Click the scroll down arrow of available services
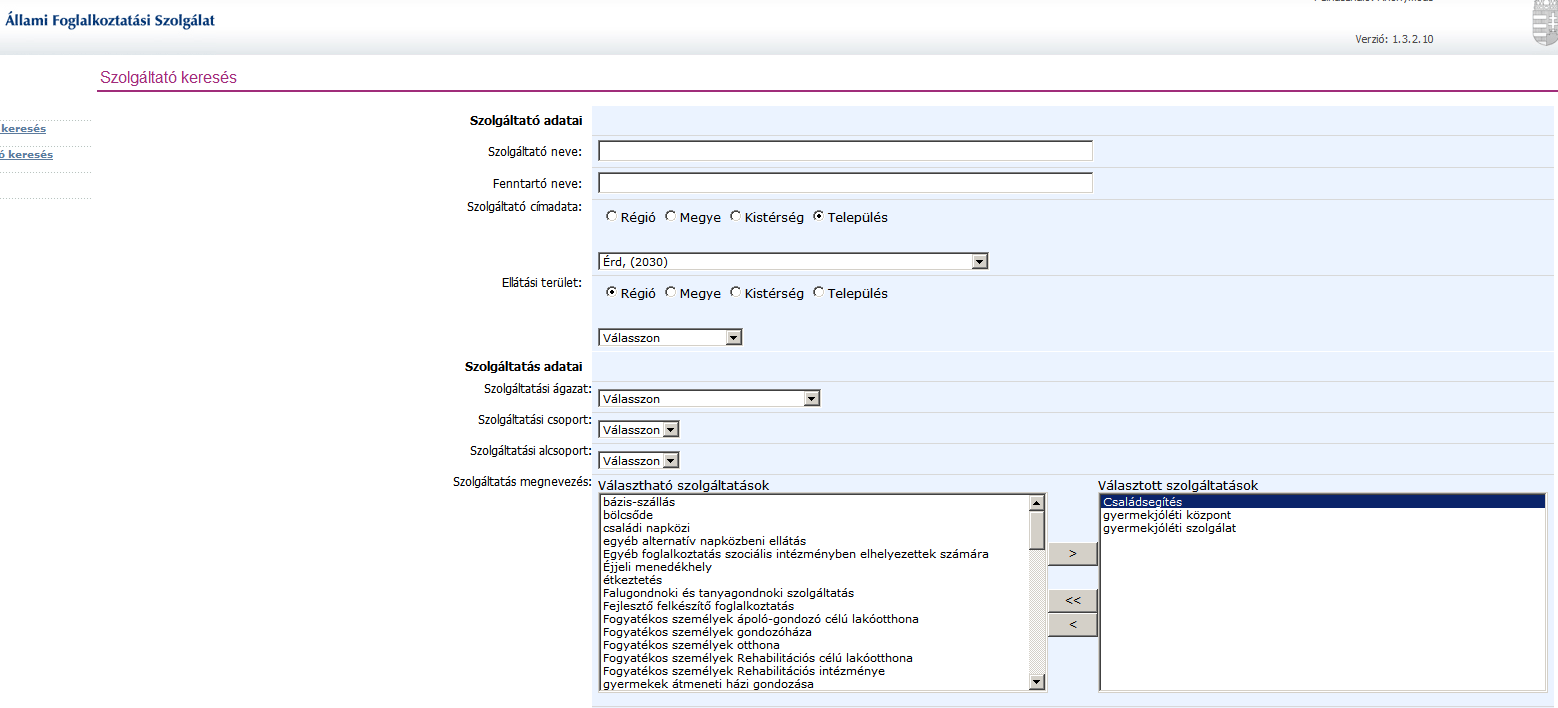This screenshot has width=1558, height=708. coord(1037,682)
